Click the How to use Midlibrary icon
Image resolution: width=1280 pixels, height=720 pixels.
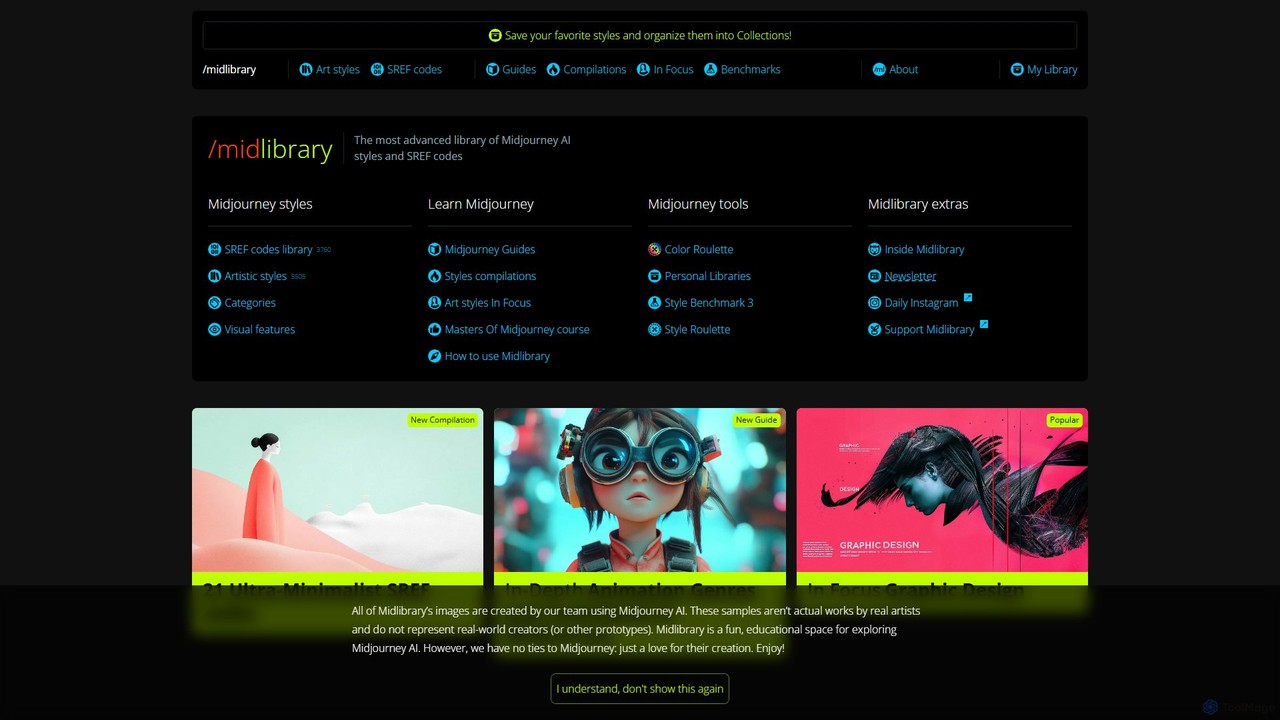pyautogui.click(x=434, y=356)
